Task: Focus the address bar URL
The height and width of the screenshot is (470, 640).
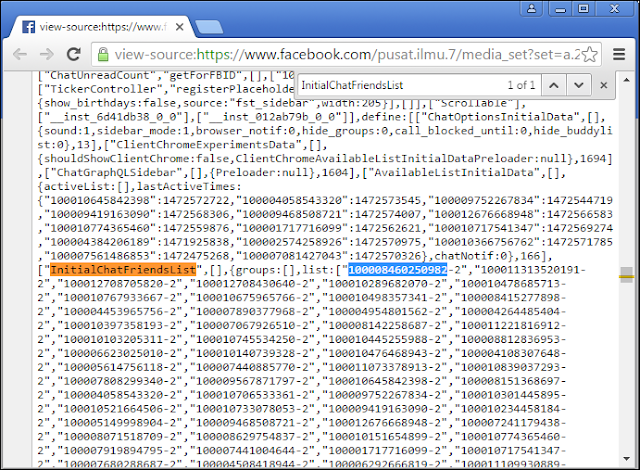Action: click(347, 54)
